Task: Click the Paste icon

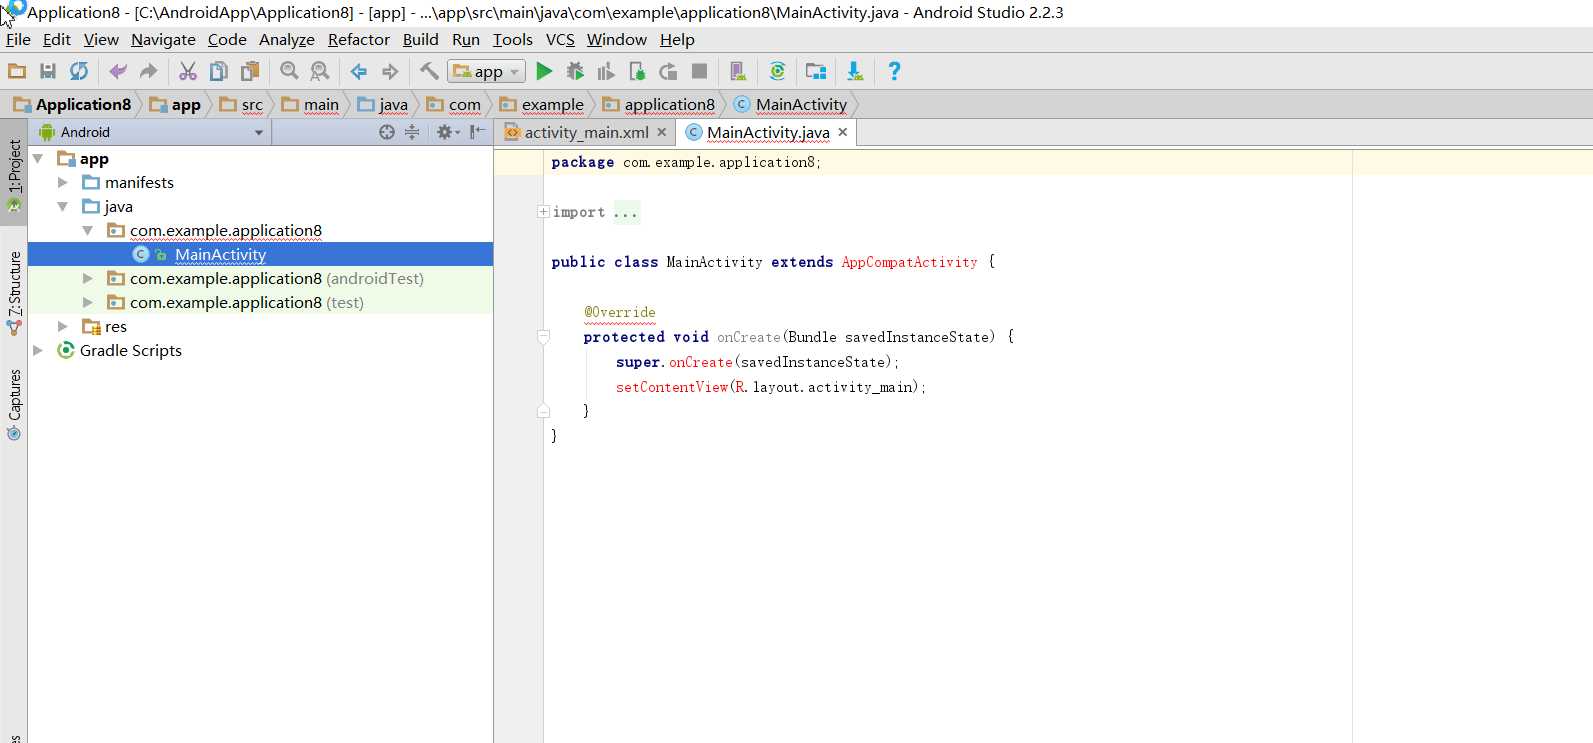Action: pos(250,71)
